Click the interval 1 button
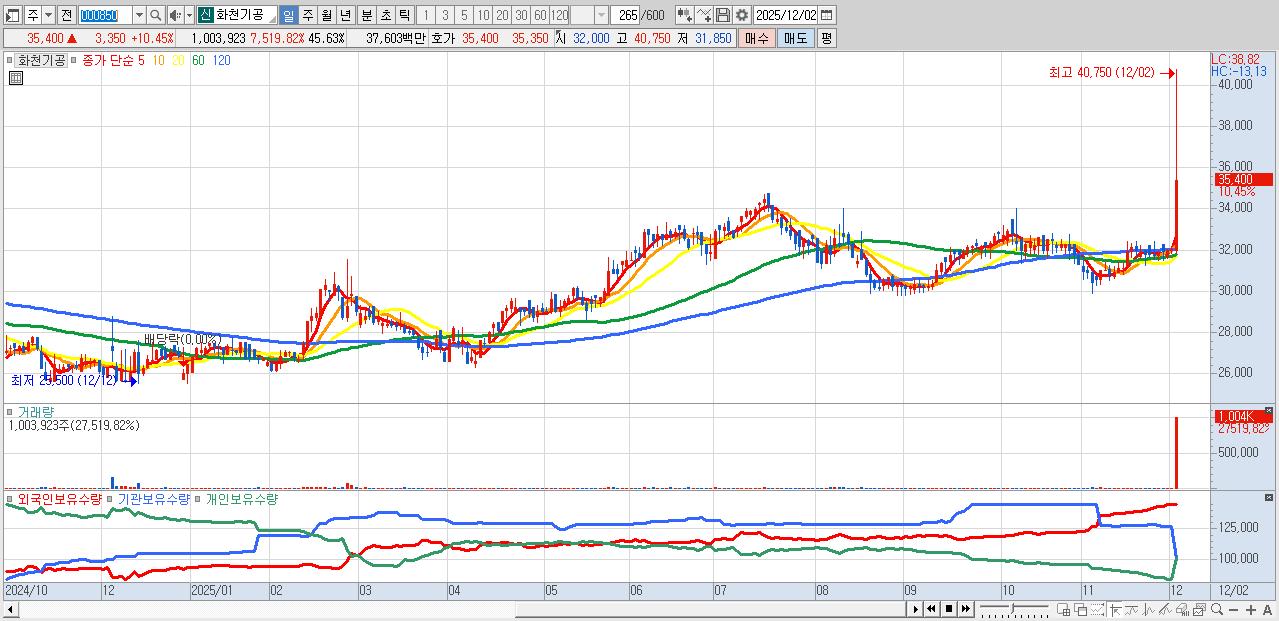Viewport: 1279px width, 621px height. click(x=425, y=15)
